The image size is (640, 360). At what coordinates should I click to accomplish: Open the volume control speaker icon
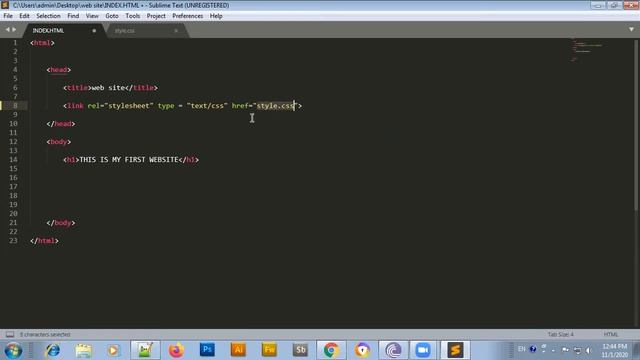tap(588, 350)
